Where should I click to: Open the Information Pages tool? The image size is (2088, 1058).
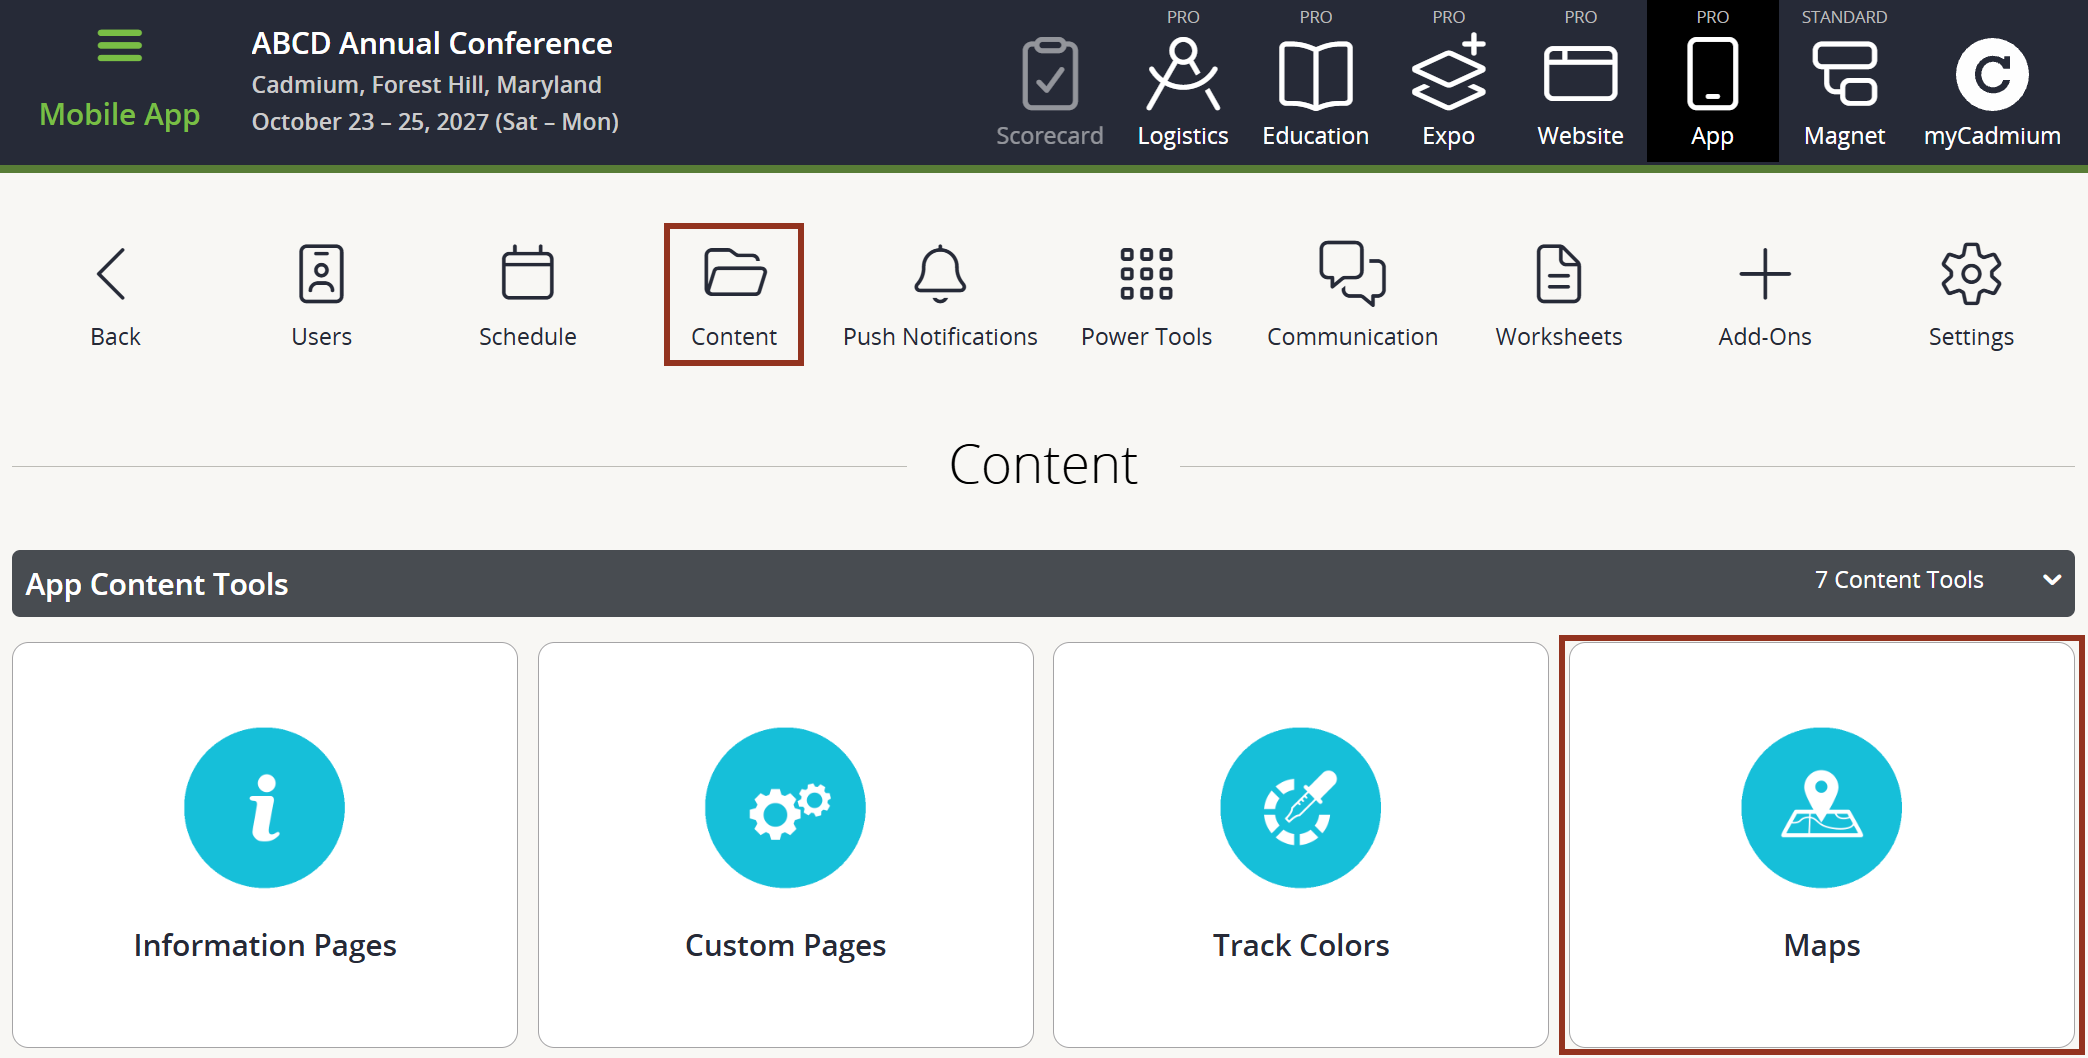coord(265,845)
